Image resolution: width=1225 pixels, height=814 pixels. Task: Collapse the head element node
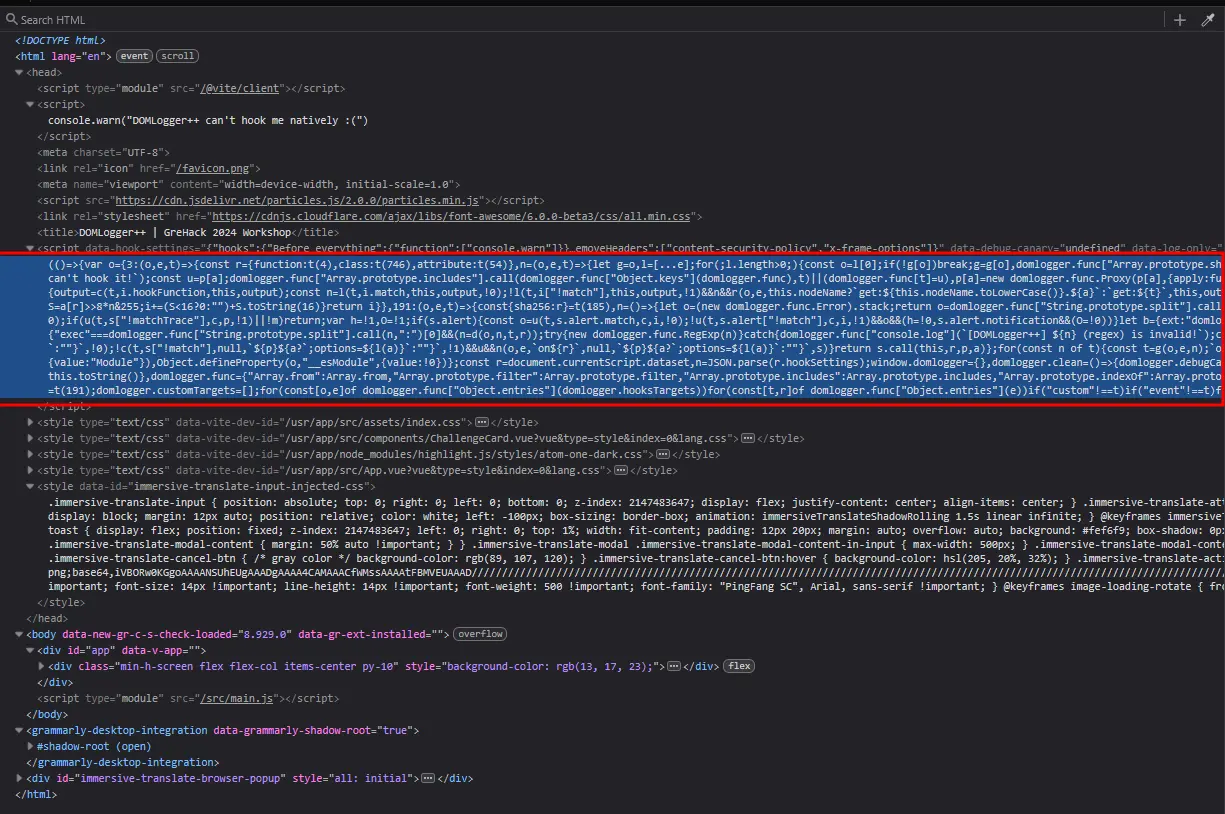point(20,72)
